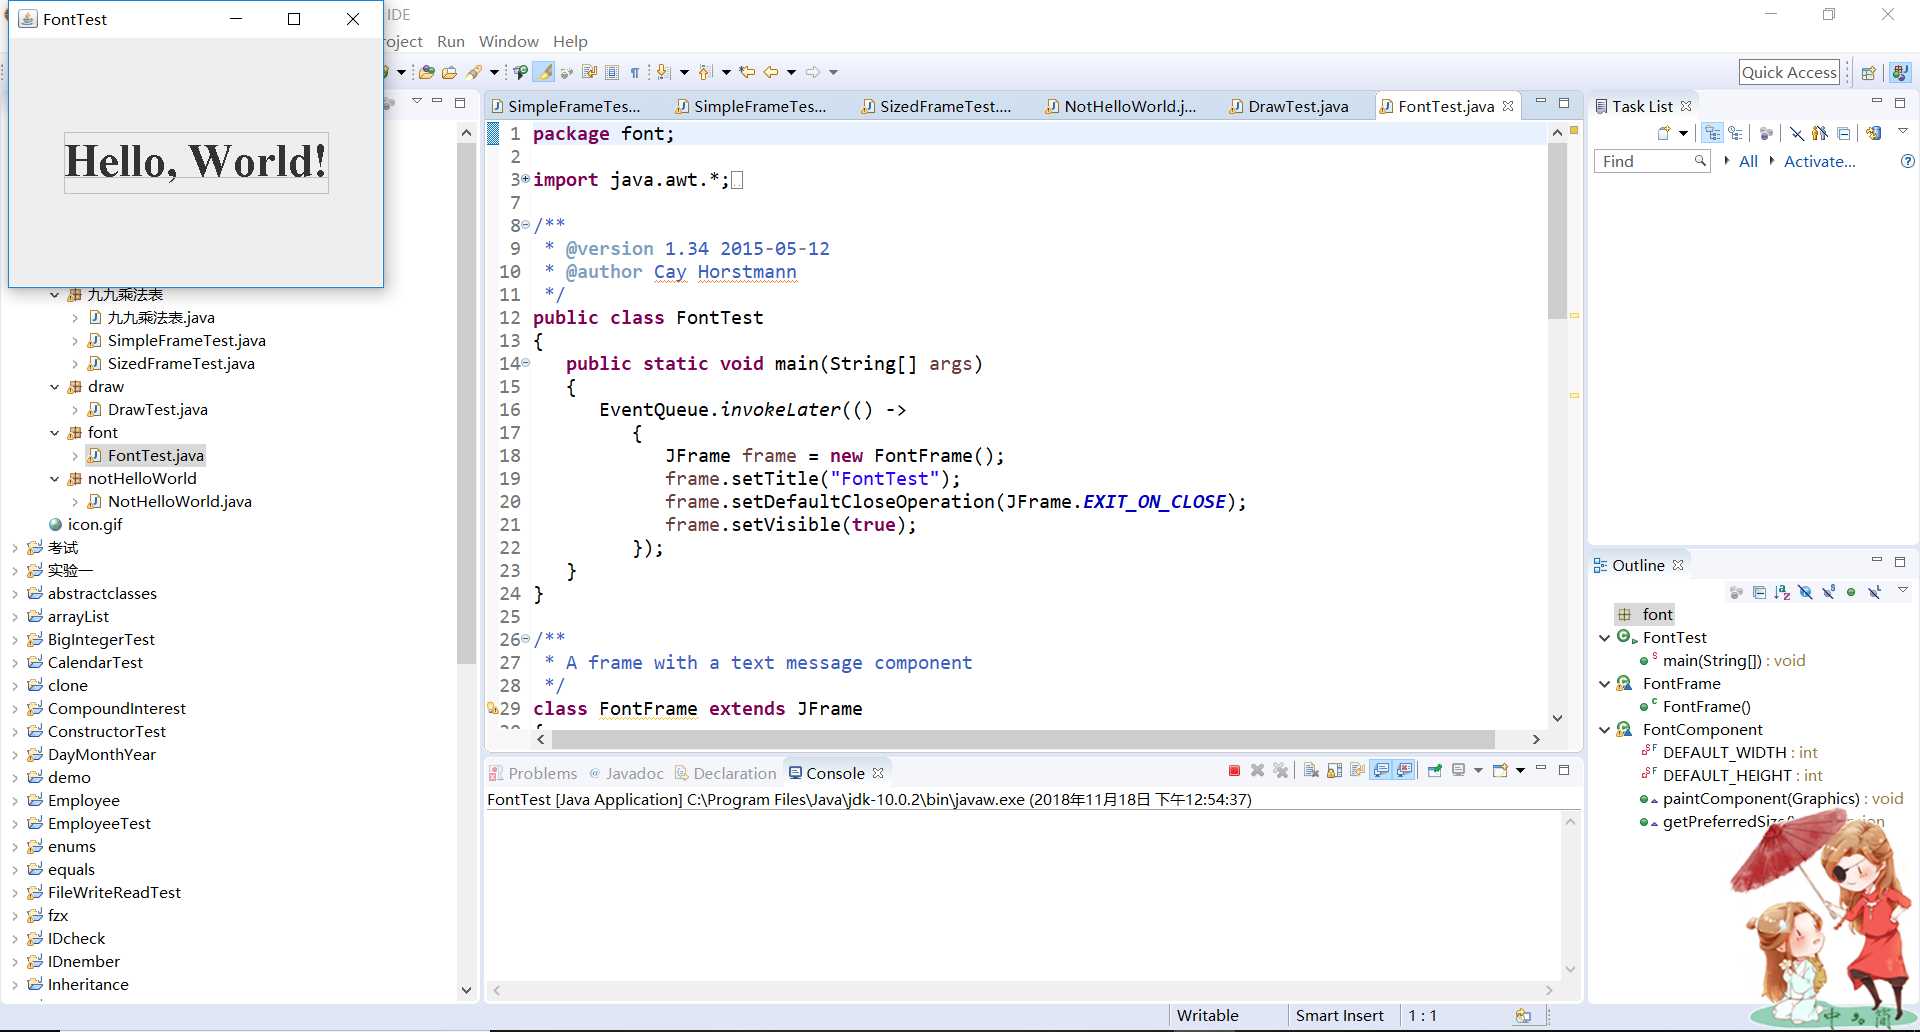
Task: Toggle the Categorized view in Task List
Action: 1712,133
